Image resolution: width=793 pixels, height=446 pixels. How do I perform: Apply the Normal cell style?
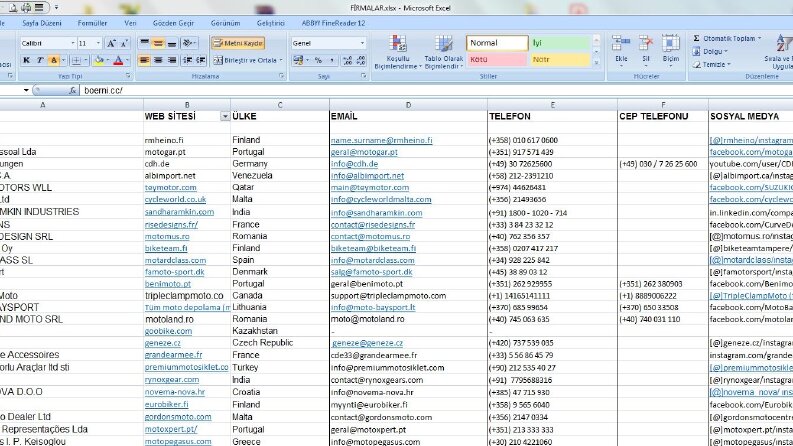(x=497, y=43)
